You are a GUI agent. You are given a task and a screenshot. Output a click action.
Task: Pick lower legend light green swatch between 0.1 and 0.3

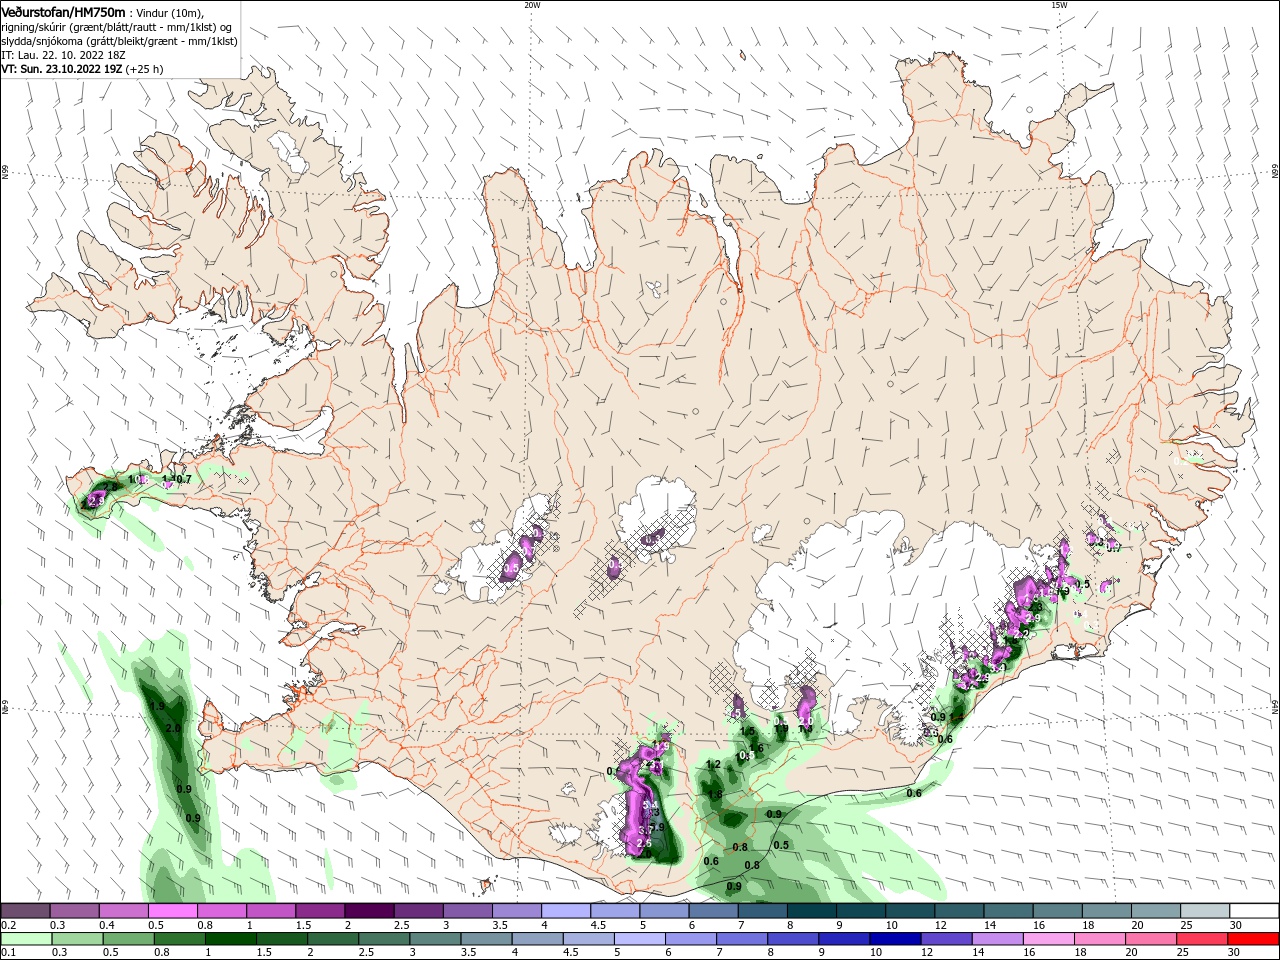coord(26,939)
